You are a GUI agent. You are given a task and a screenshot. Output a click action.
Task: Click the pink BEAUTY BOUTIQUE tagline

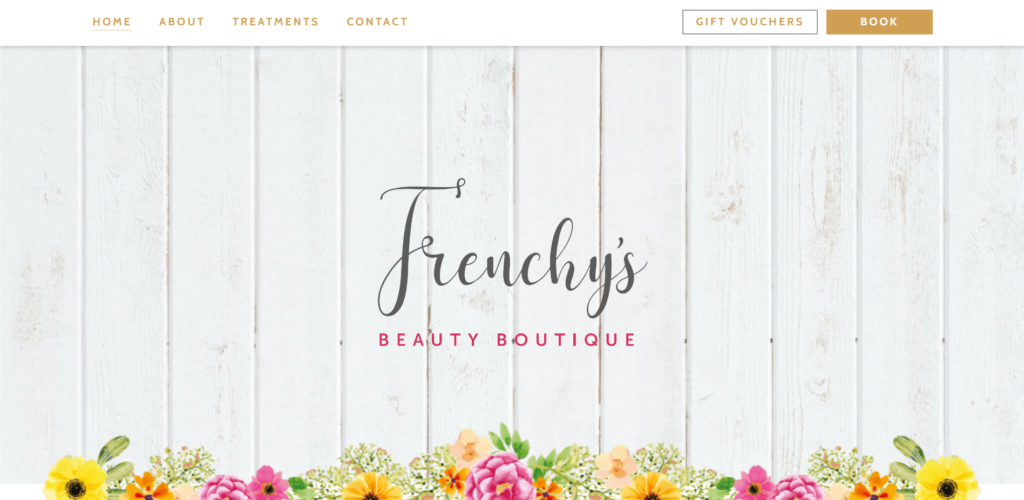(x=507, y=339)
